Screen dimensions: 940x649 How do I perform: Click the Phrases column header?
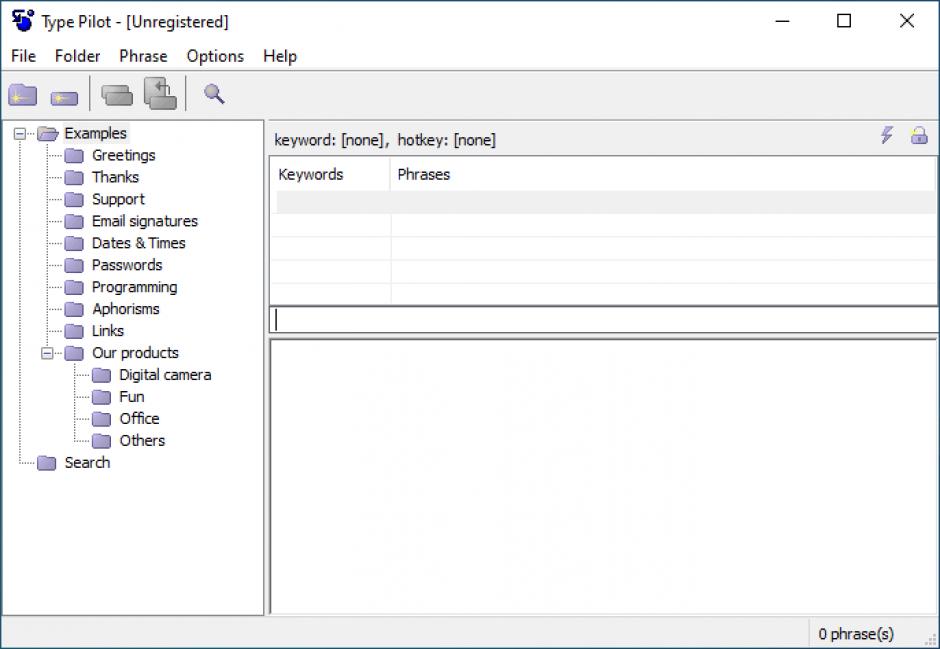664,174
